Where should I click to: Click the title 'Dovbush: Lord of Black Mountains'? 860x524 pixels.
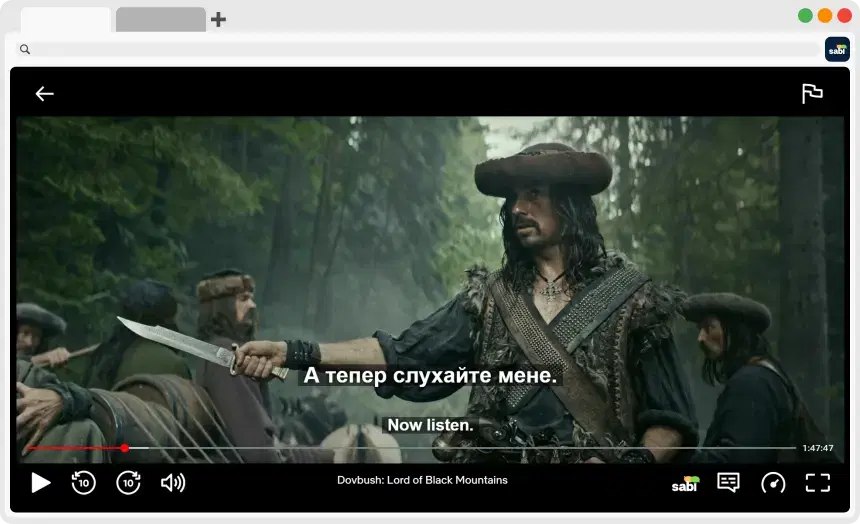(422, 480)
